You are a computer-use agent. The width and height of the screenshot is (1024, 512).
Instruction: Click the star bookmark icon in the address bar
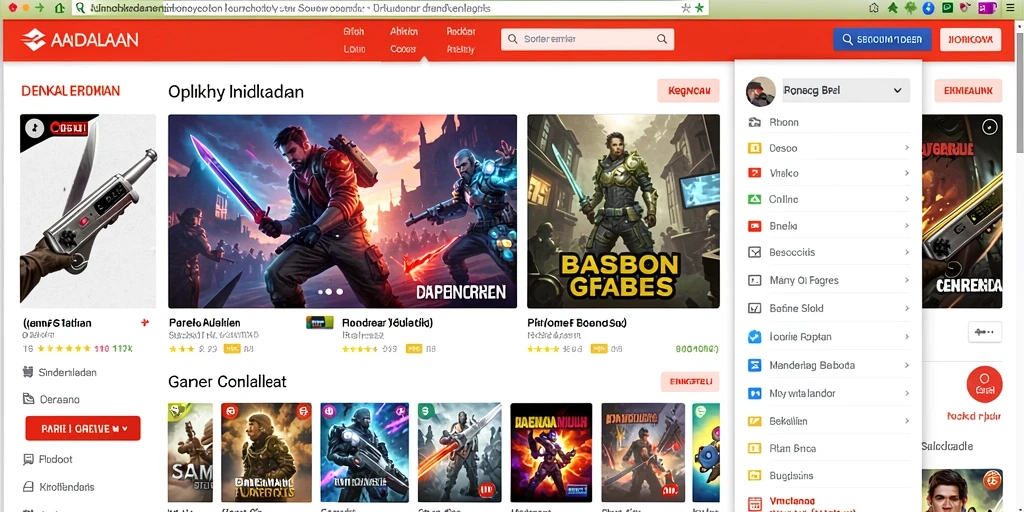point(686,8)
